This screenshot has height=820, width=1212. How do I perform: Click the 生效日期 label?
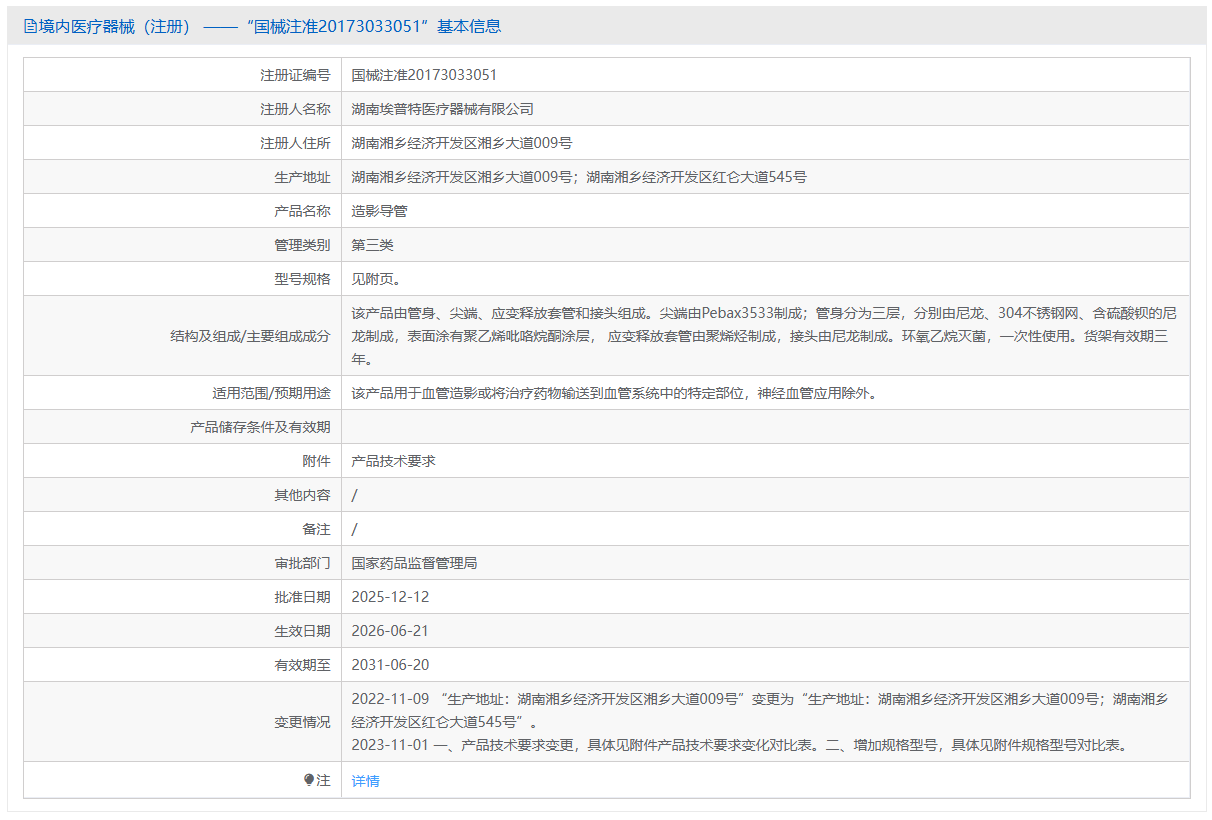[302, 631]
